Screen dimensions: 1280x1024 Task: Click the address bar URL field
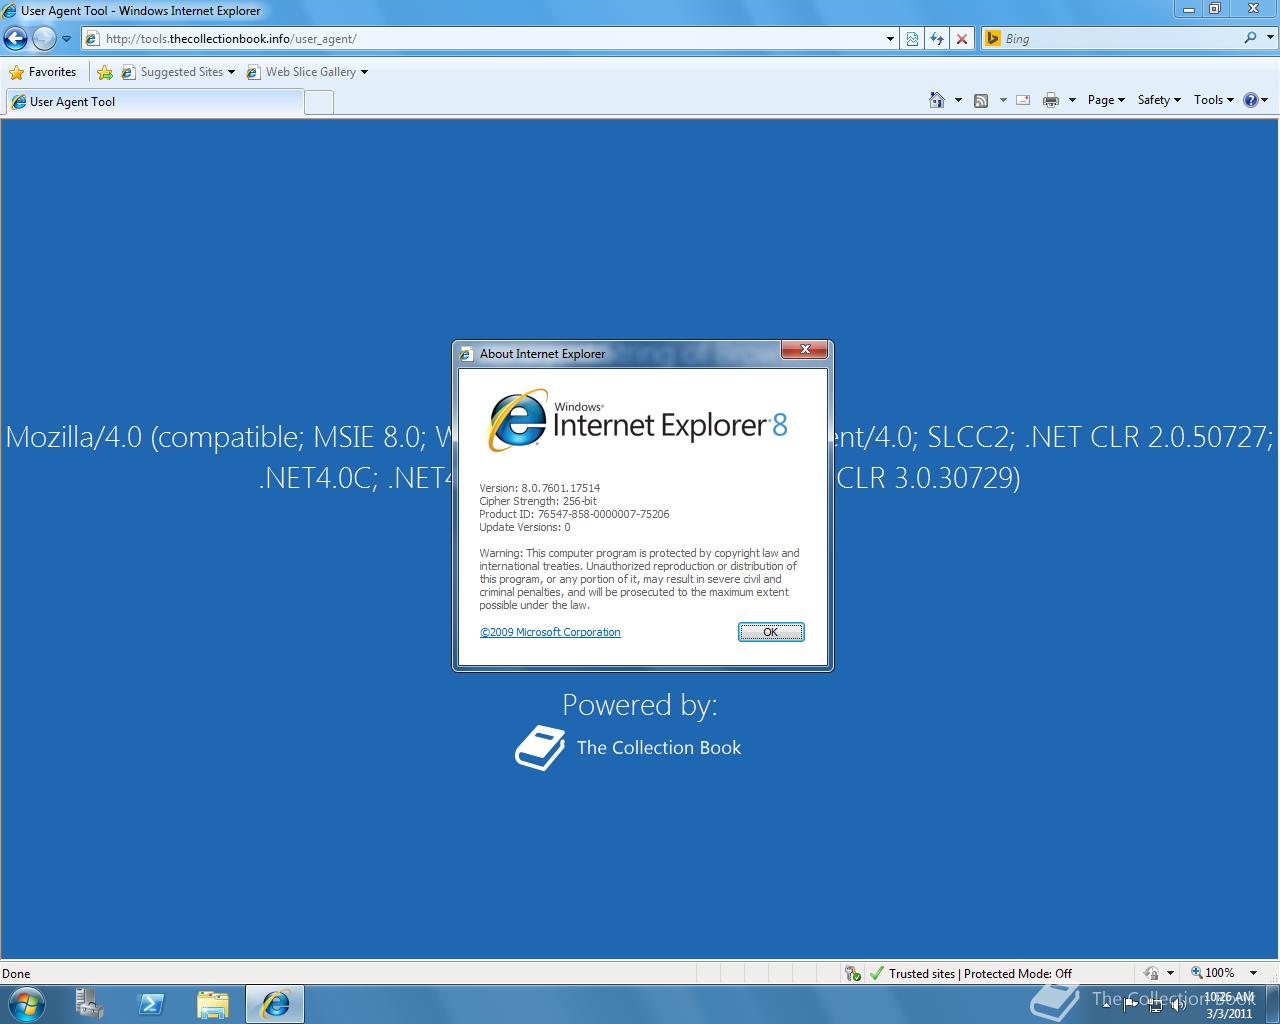(x=485, y=39)
